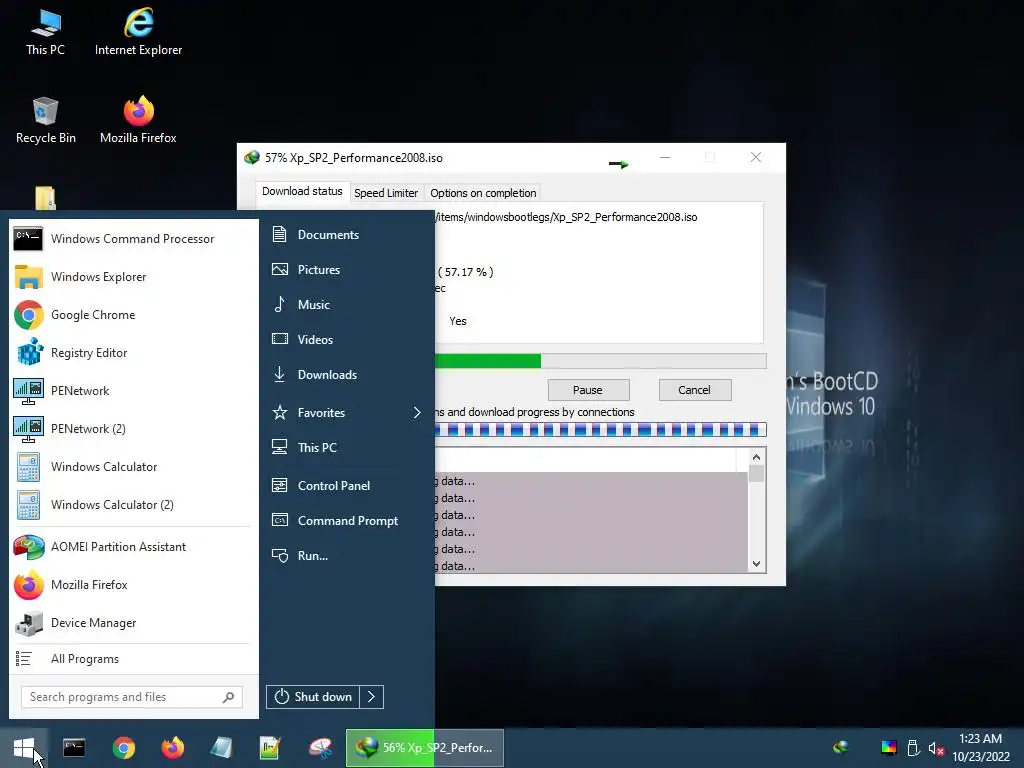Open This PC desktop icon
The image size is (1024, 768).
click(x=45, y=32)
